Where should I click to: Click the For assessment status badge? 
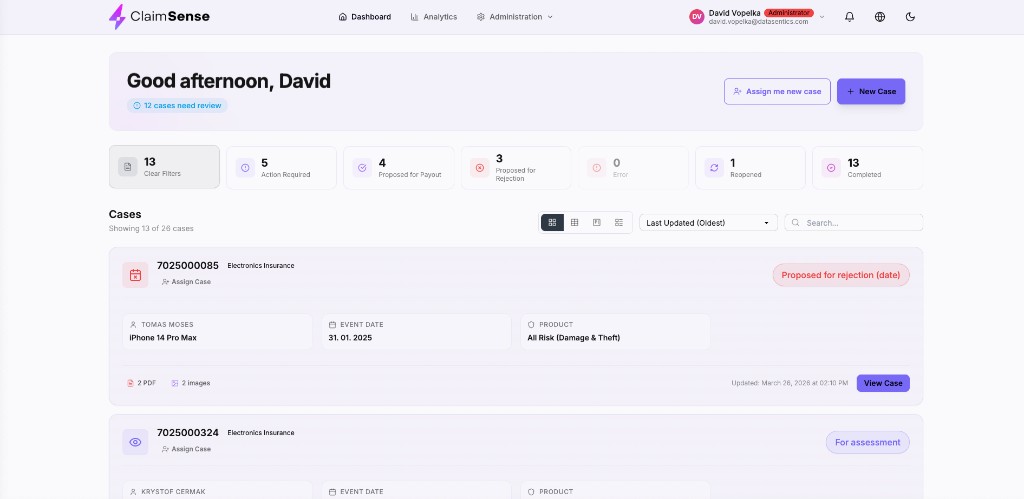867,442
